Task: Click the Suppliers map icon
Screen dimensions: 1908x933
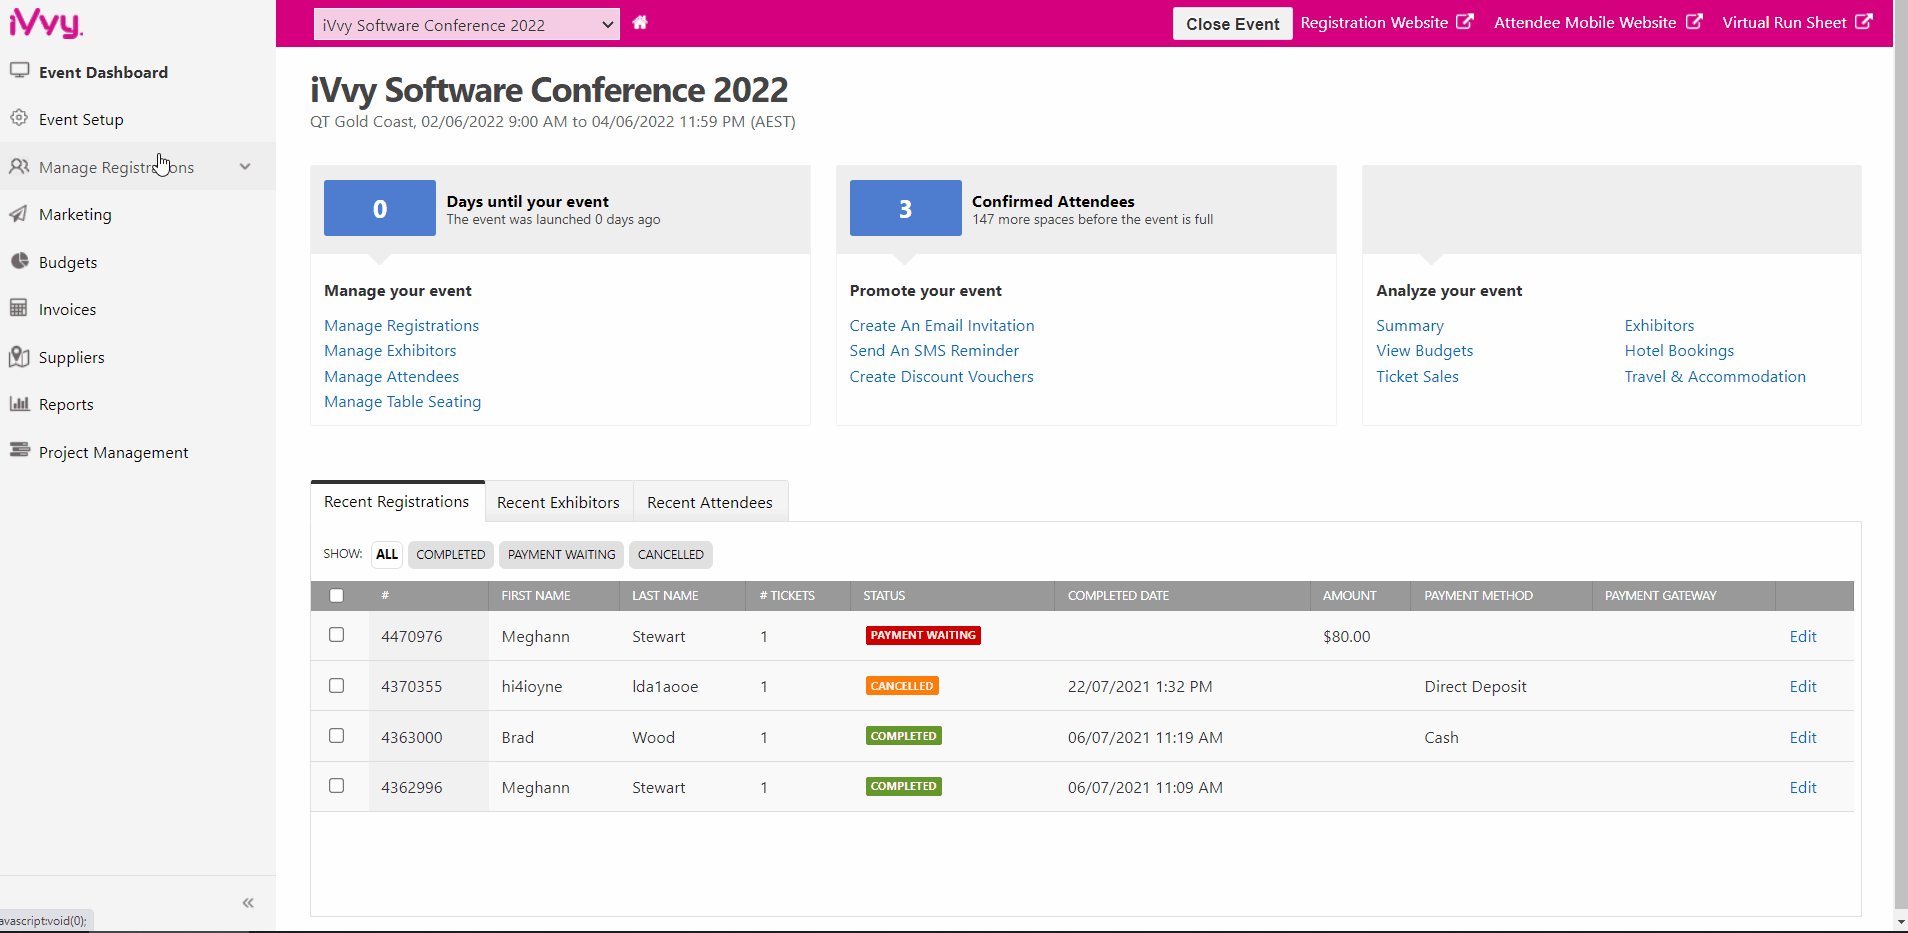Action: tap(19, 356)
